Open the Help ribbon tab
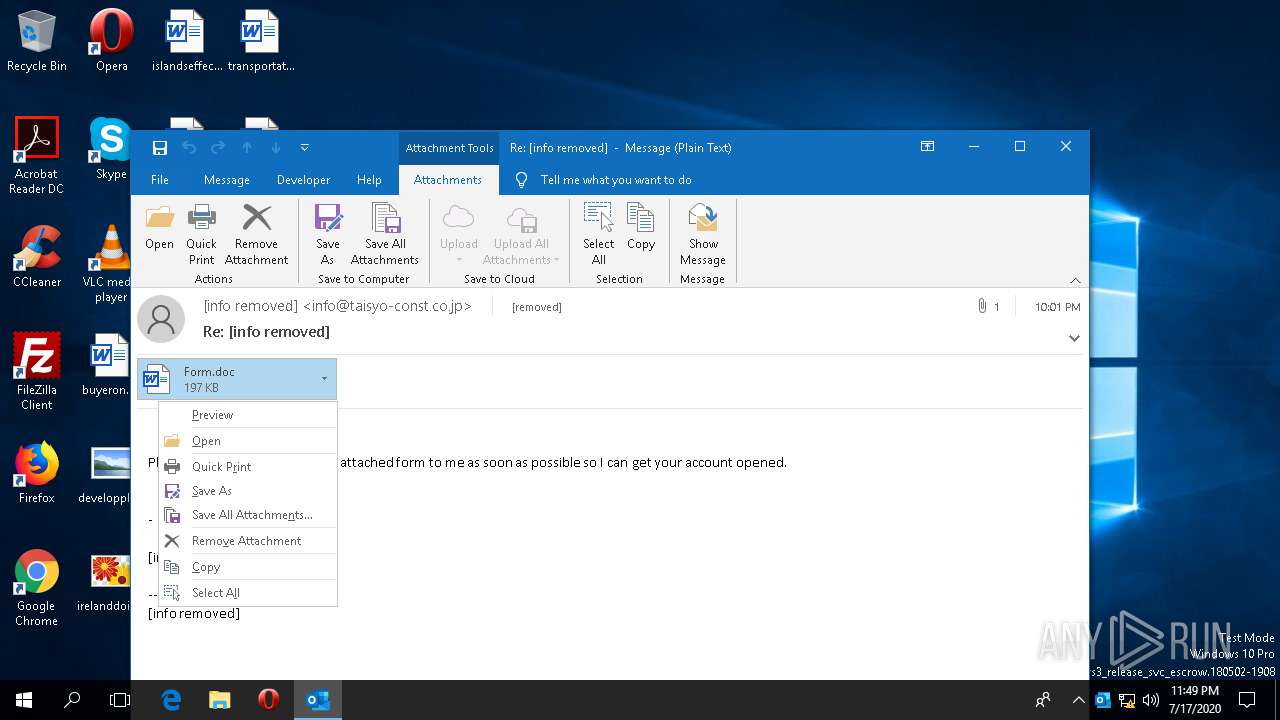Viewport: 1280px width, 720px height. (x=369, y=180)
